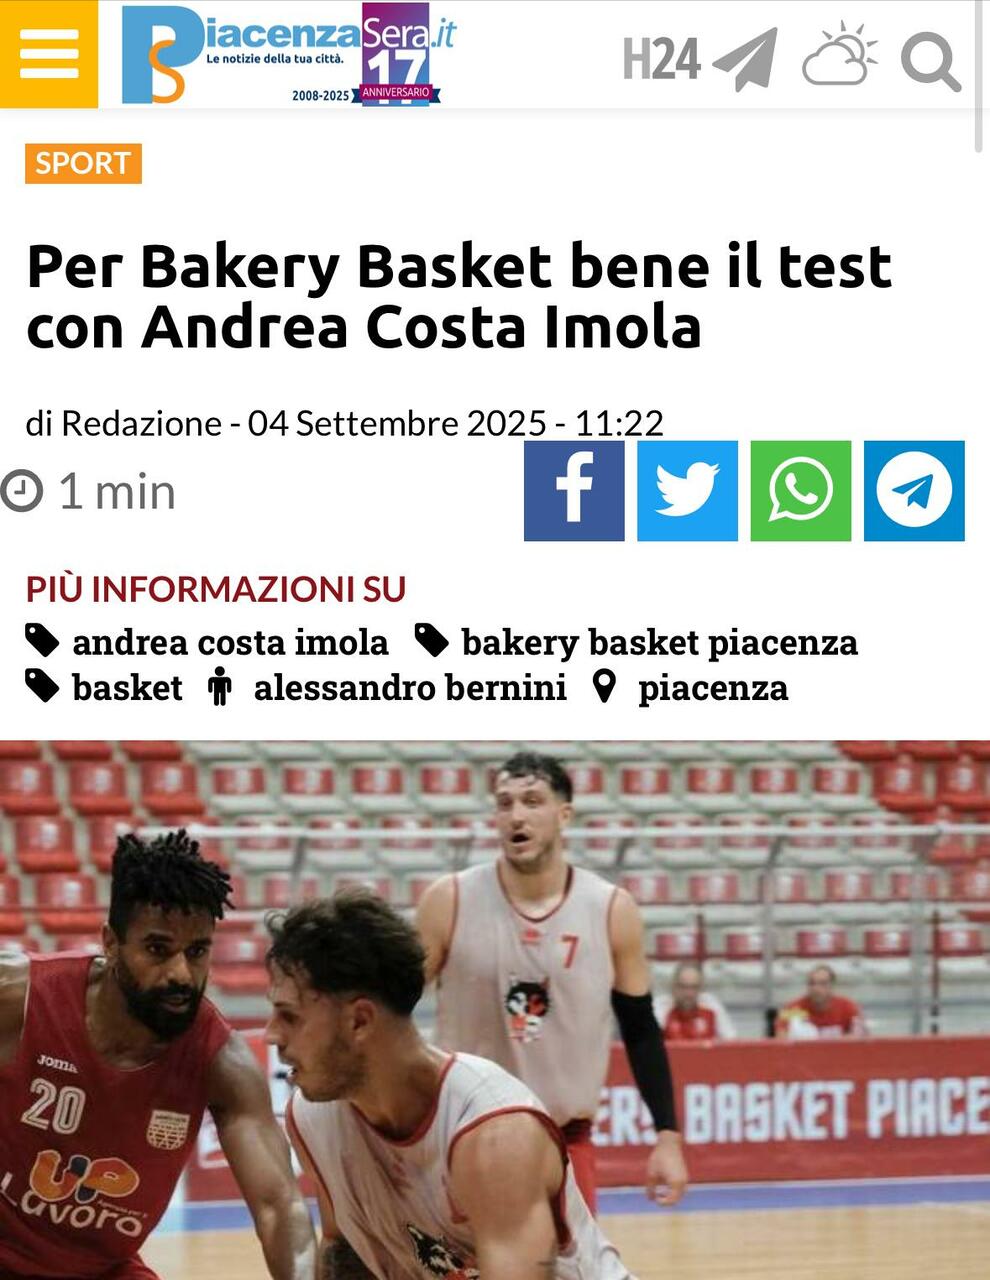Click the article headline about Bakery Basket

tap(459, 296)
